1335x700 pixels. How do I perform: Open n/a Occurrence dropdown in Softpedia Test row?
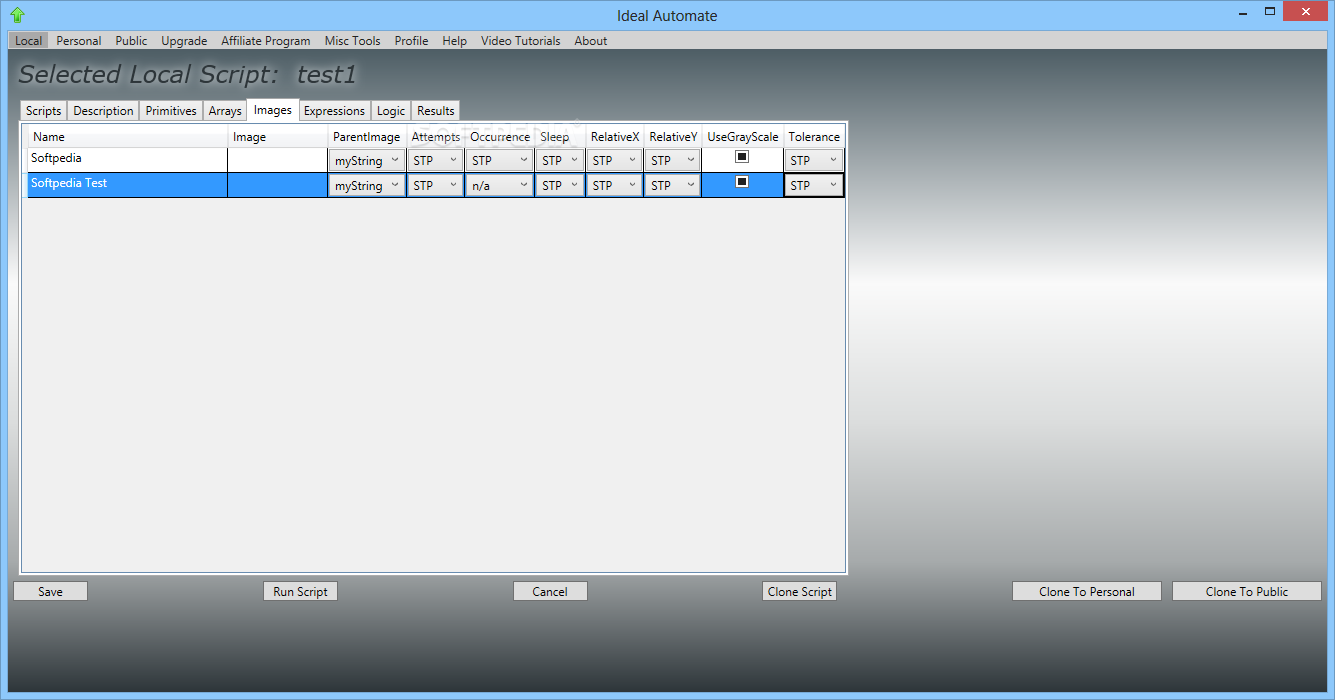pyautogui.click(x=500, y=185)
